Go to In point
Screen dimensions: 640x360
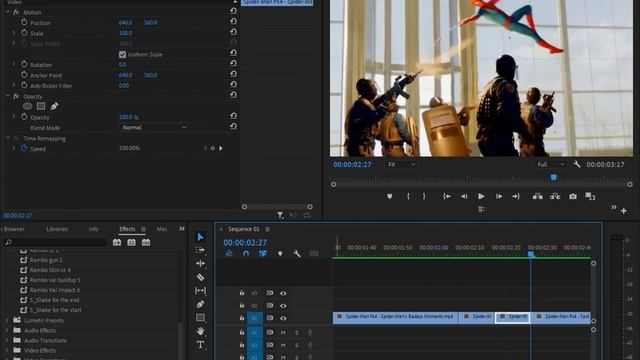[x=447, y=196]
